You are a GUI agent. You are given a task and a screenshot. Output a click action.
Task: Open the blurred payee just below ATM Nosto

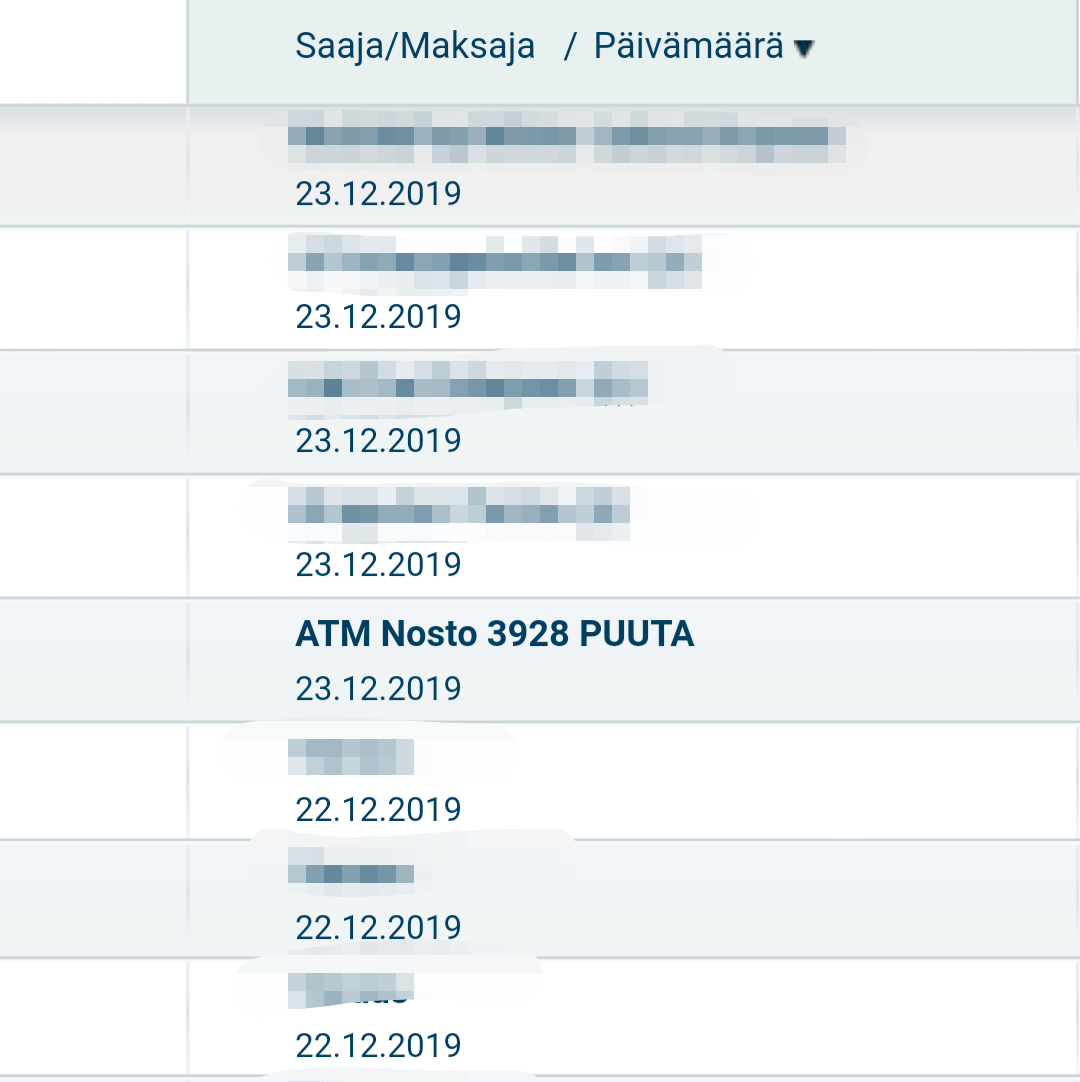(x=350, y=757)
